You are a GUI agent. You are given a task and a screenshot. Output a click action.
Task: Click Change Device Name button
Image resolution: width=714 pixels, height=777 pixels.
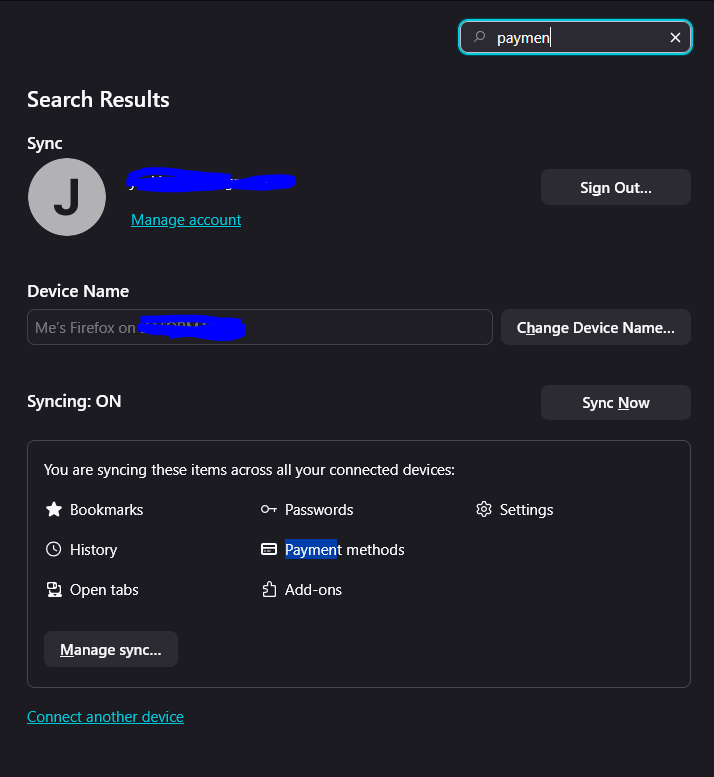click(x=595, y=327)
